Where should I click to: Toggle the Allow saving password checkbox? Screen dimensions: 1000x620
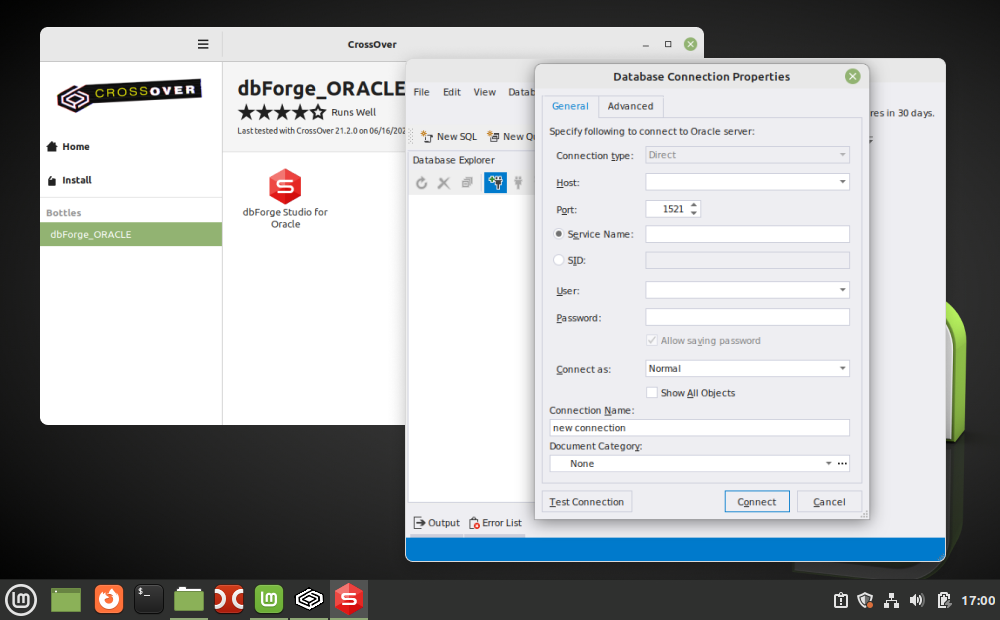tap(652, 340)
